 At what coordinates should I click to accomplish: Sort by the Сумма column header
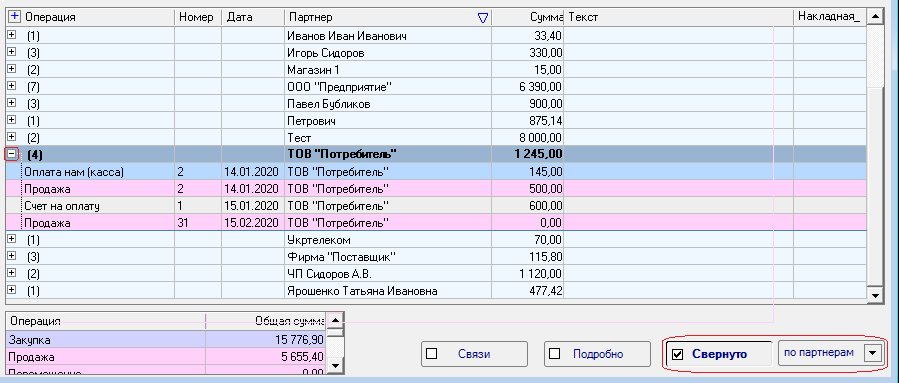527,17
